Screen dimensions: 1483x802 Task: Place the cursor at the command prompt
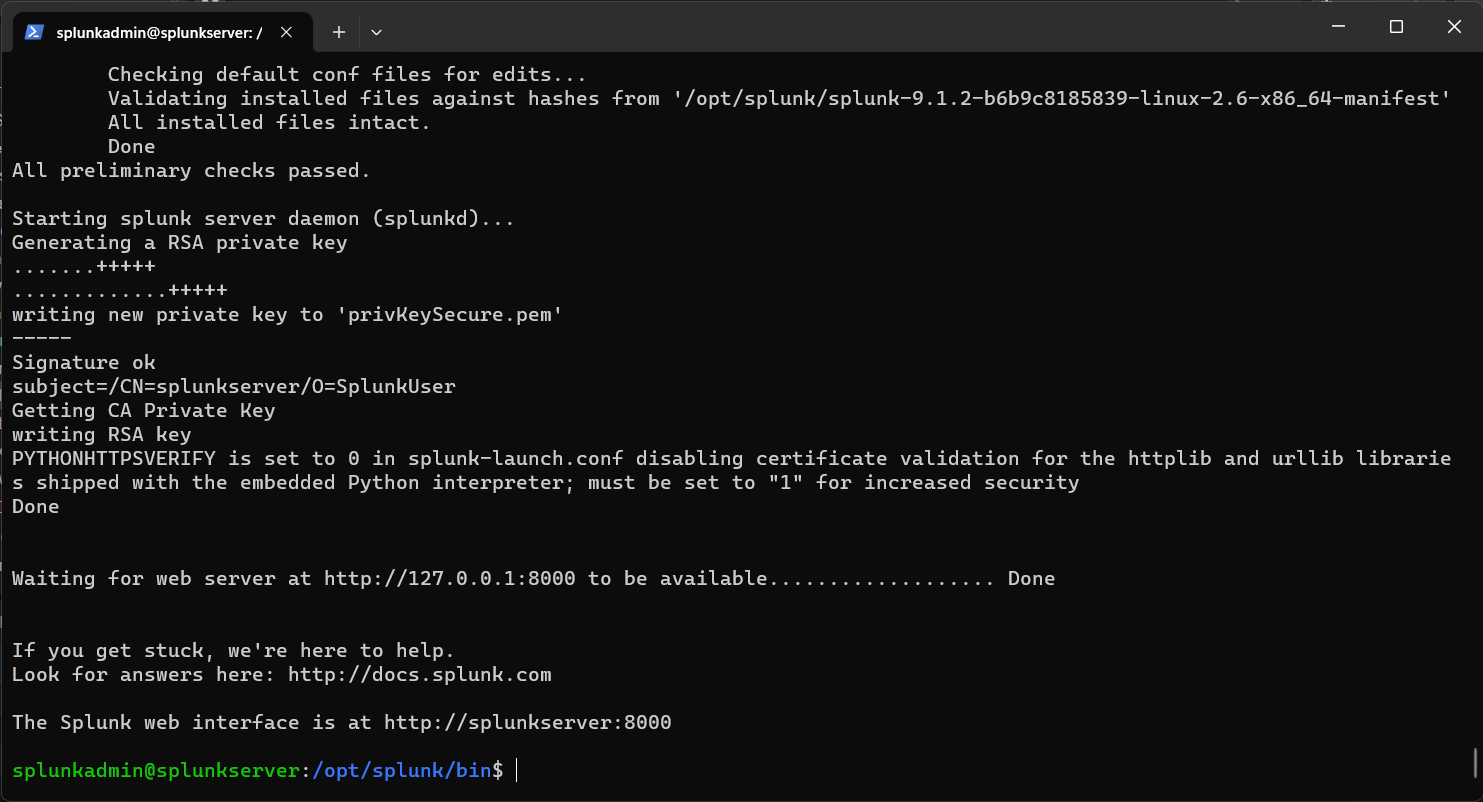tap(517, 771)
